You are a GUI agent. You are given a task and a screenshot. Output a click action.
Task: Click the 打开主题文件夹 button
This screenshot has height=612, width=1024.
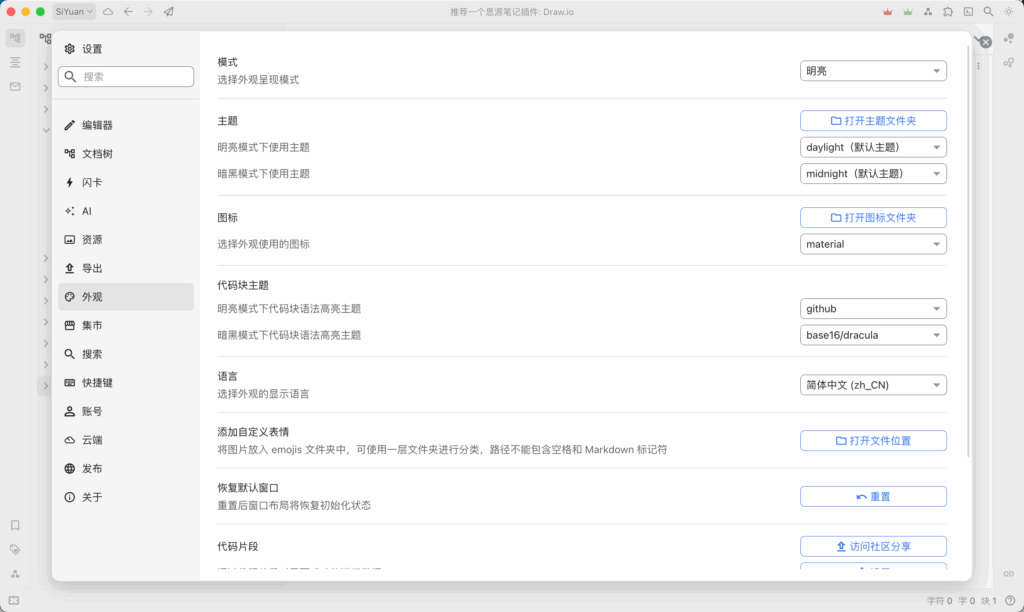click(873, 121)
